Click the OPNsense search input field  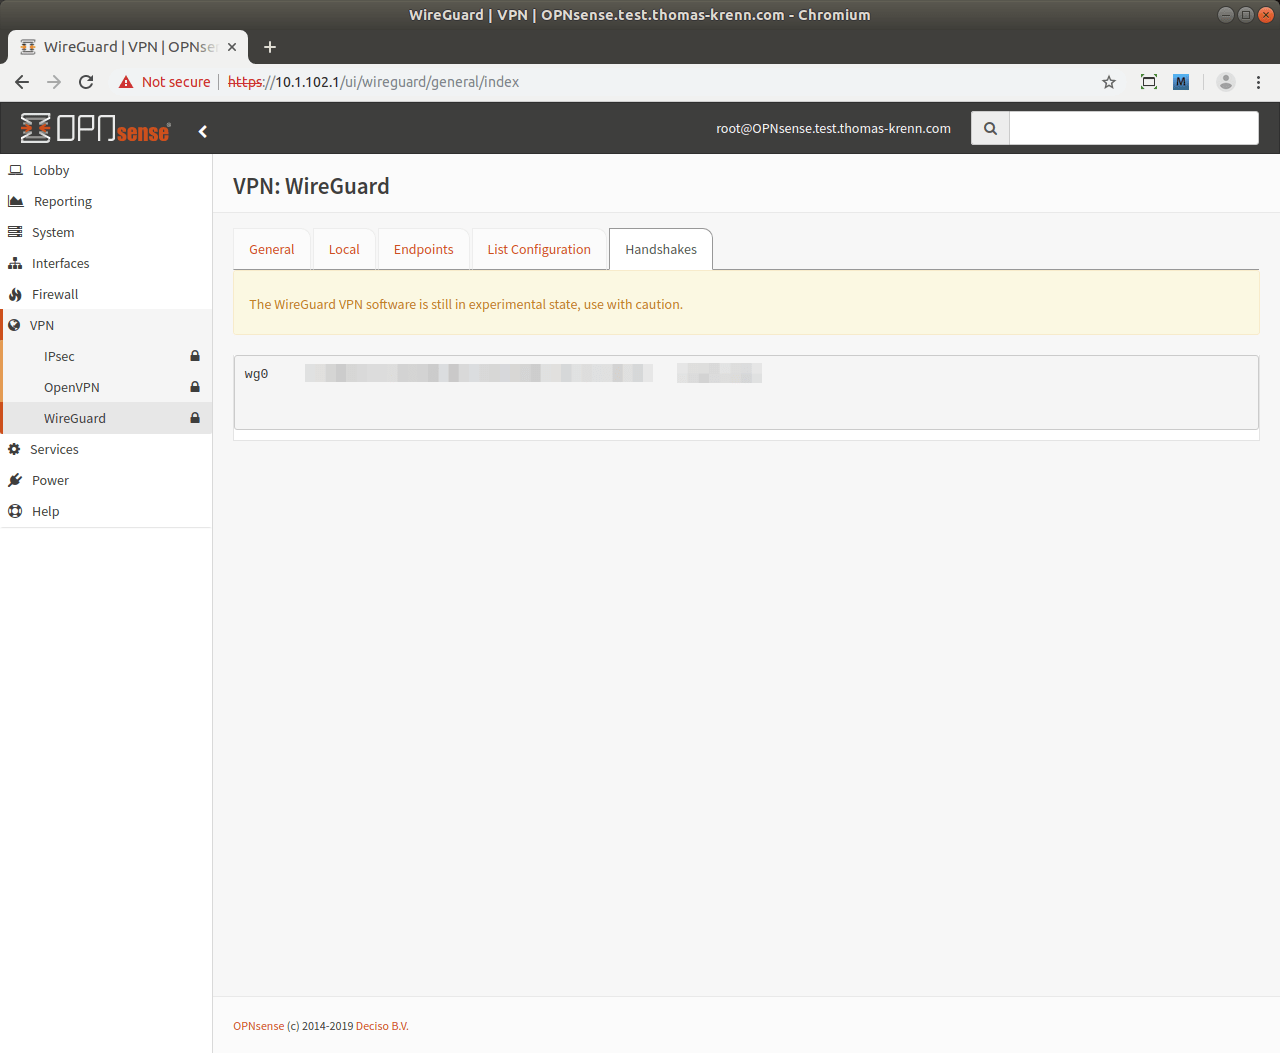coord(1133,128)
